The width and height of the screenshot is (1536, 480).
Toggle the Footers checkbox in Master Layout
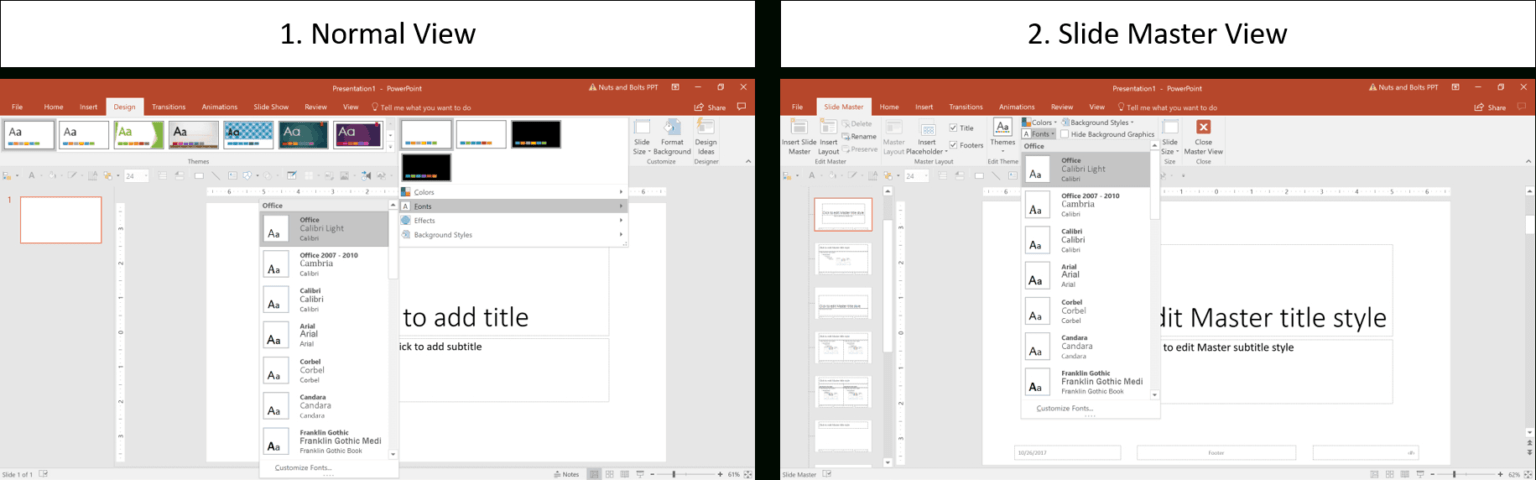click(953, 145)
